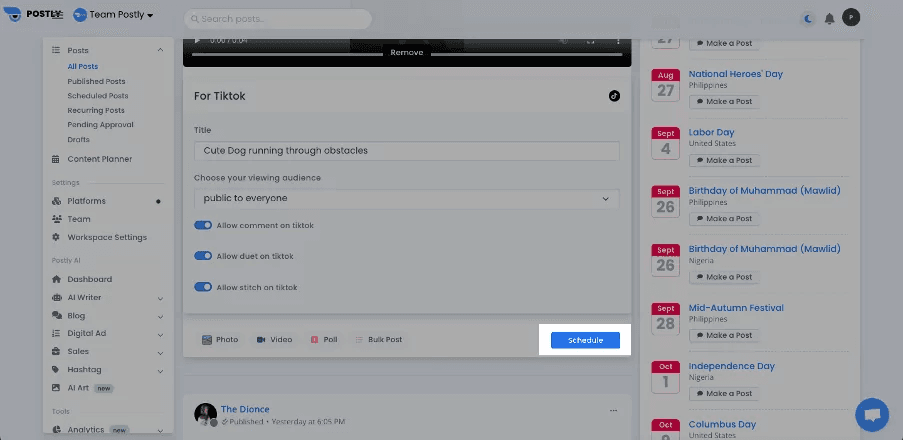904x440 pixels.
Task: Click the Blog chat icon
Action: coord(56,315)
